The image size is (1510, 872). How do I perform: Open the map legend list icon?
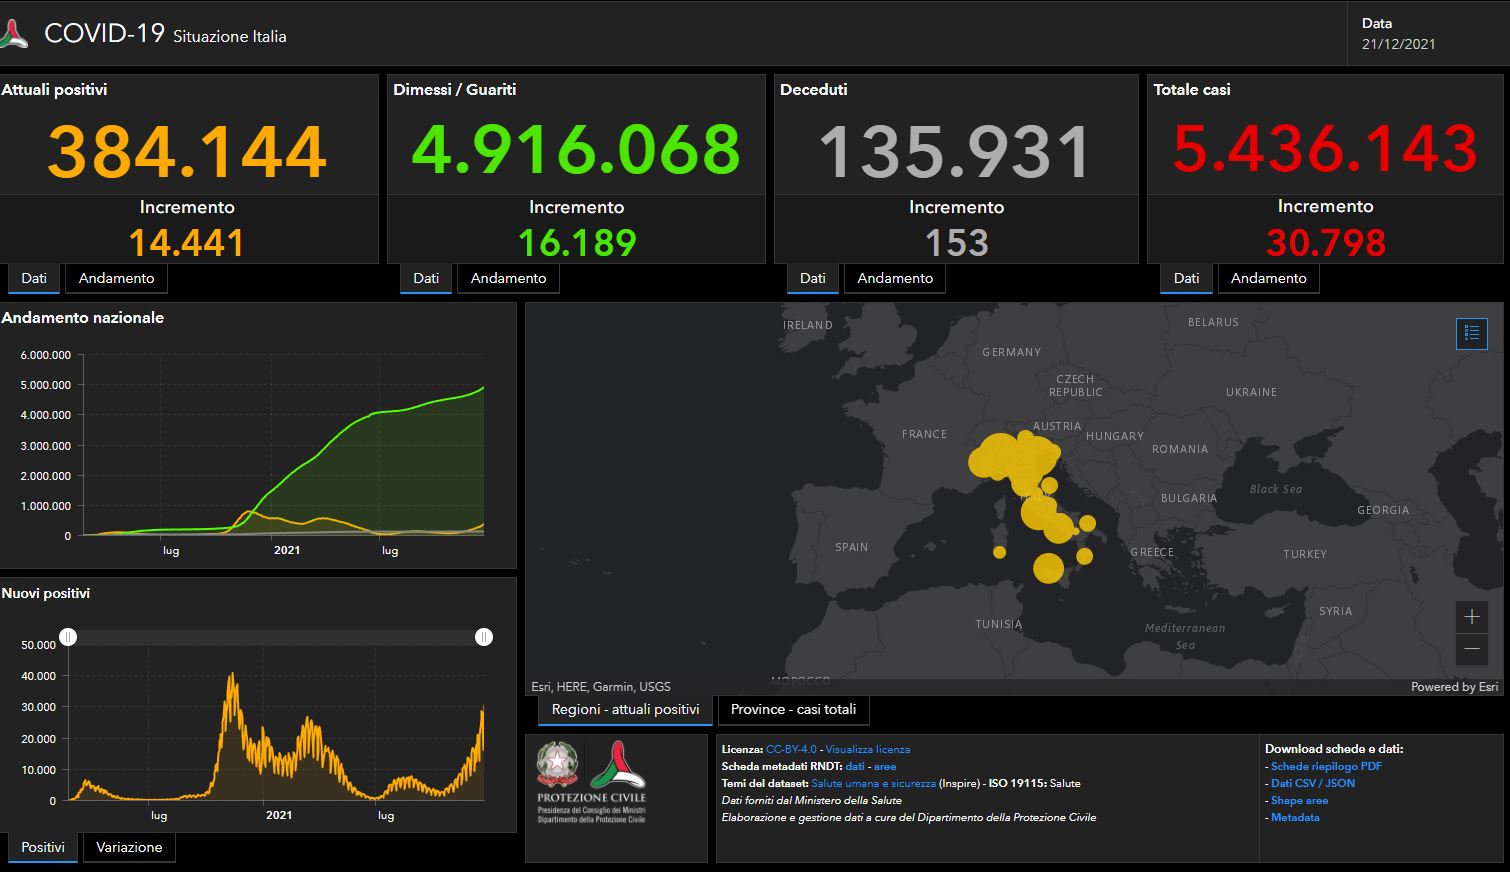coord(1471,334)
